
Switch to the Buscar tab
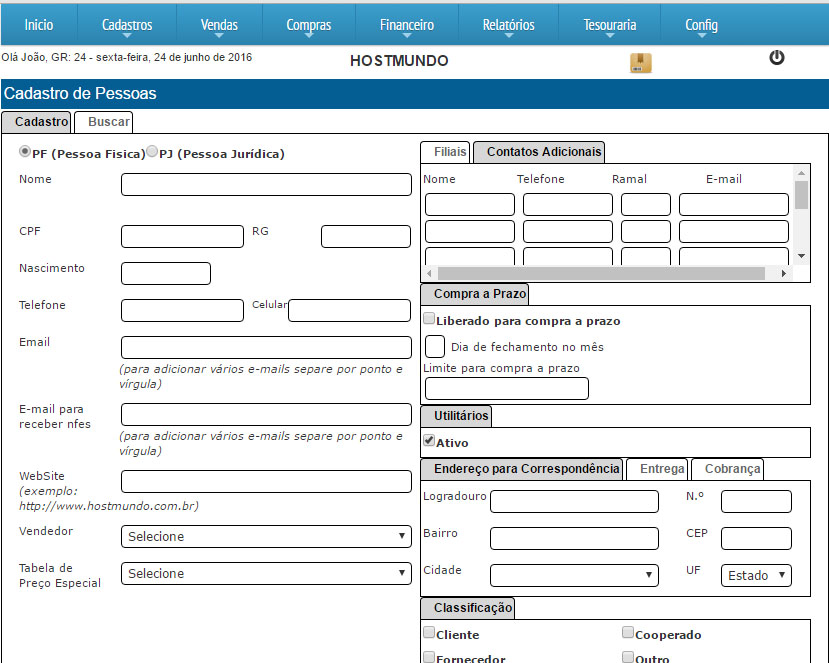pyautogui.click(x=108, y=122)
